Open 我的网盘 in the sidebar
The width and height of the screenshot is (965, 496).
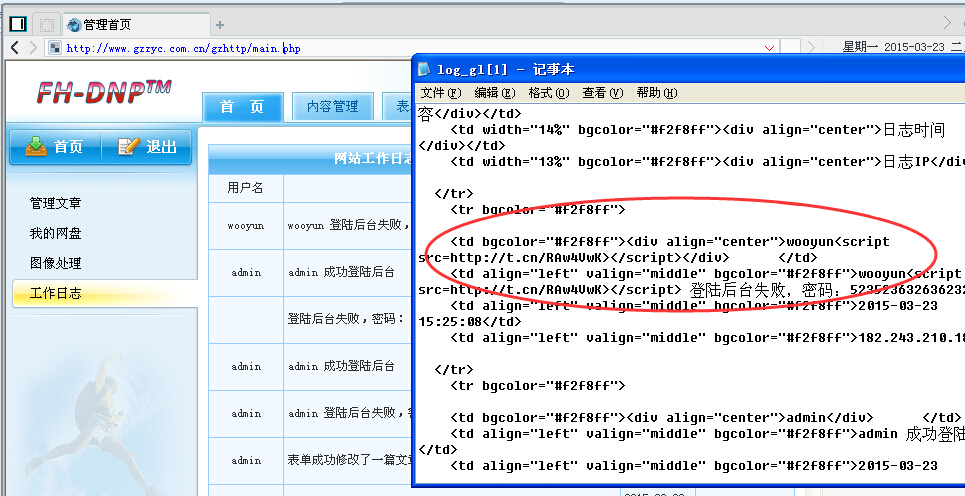point(55,233)
